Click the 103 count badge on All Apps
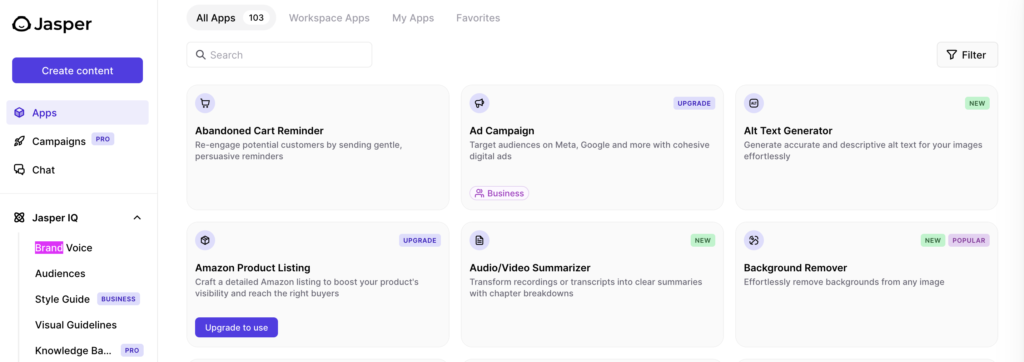 coord(256,18)
